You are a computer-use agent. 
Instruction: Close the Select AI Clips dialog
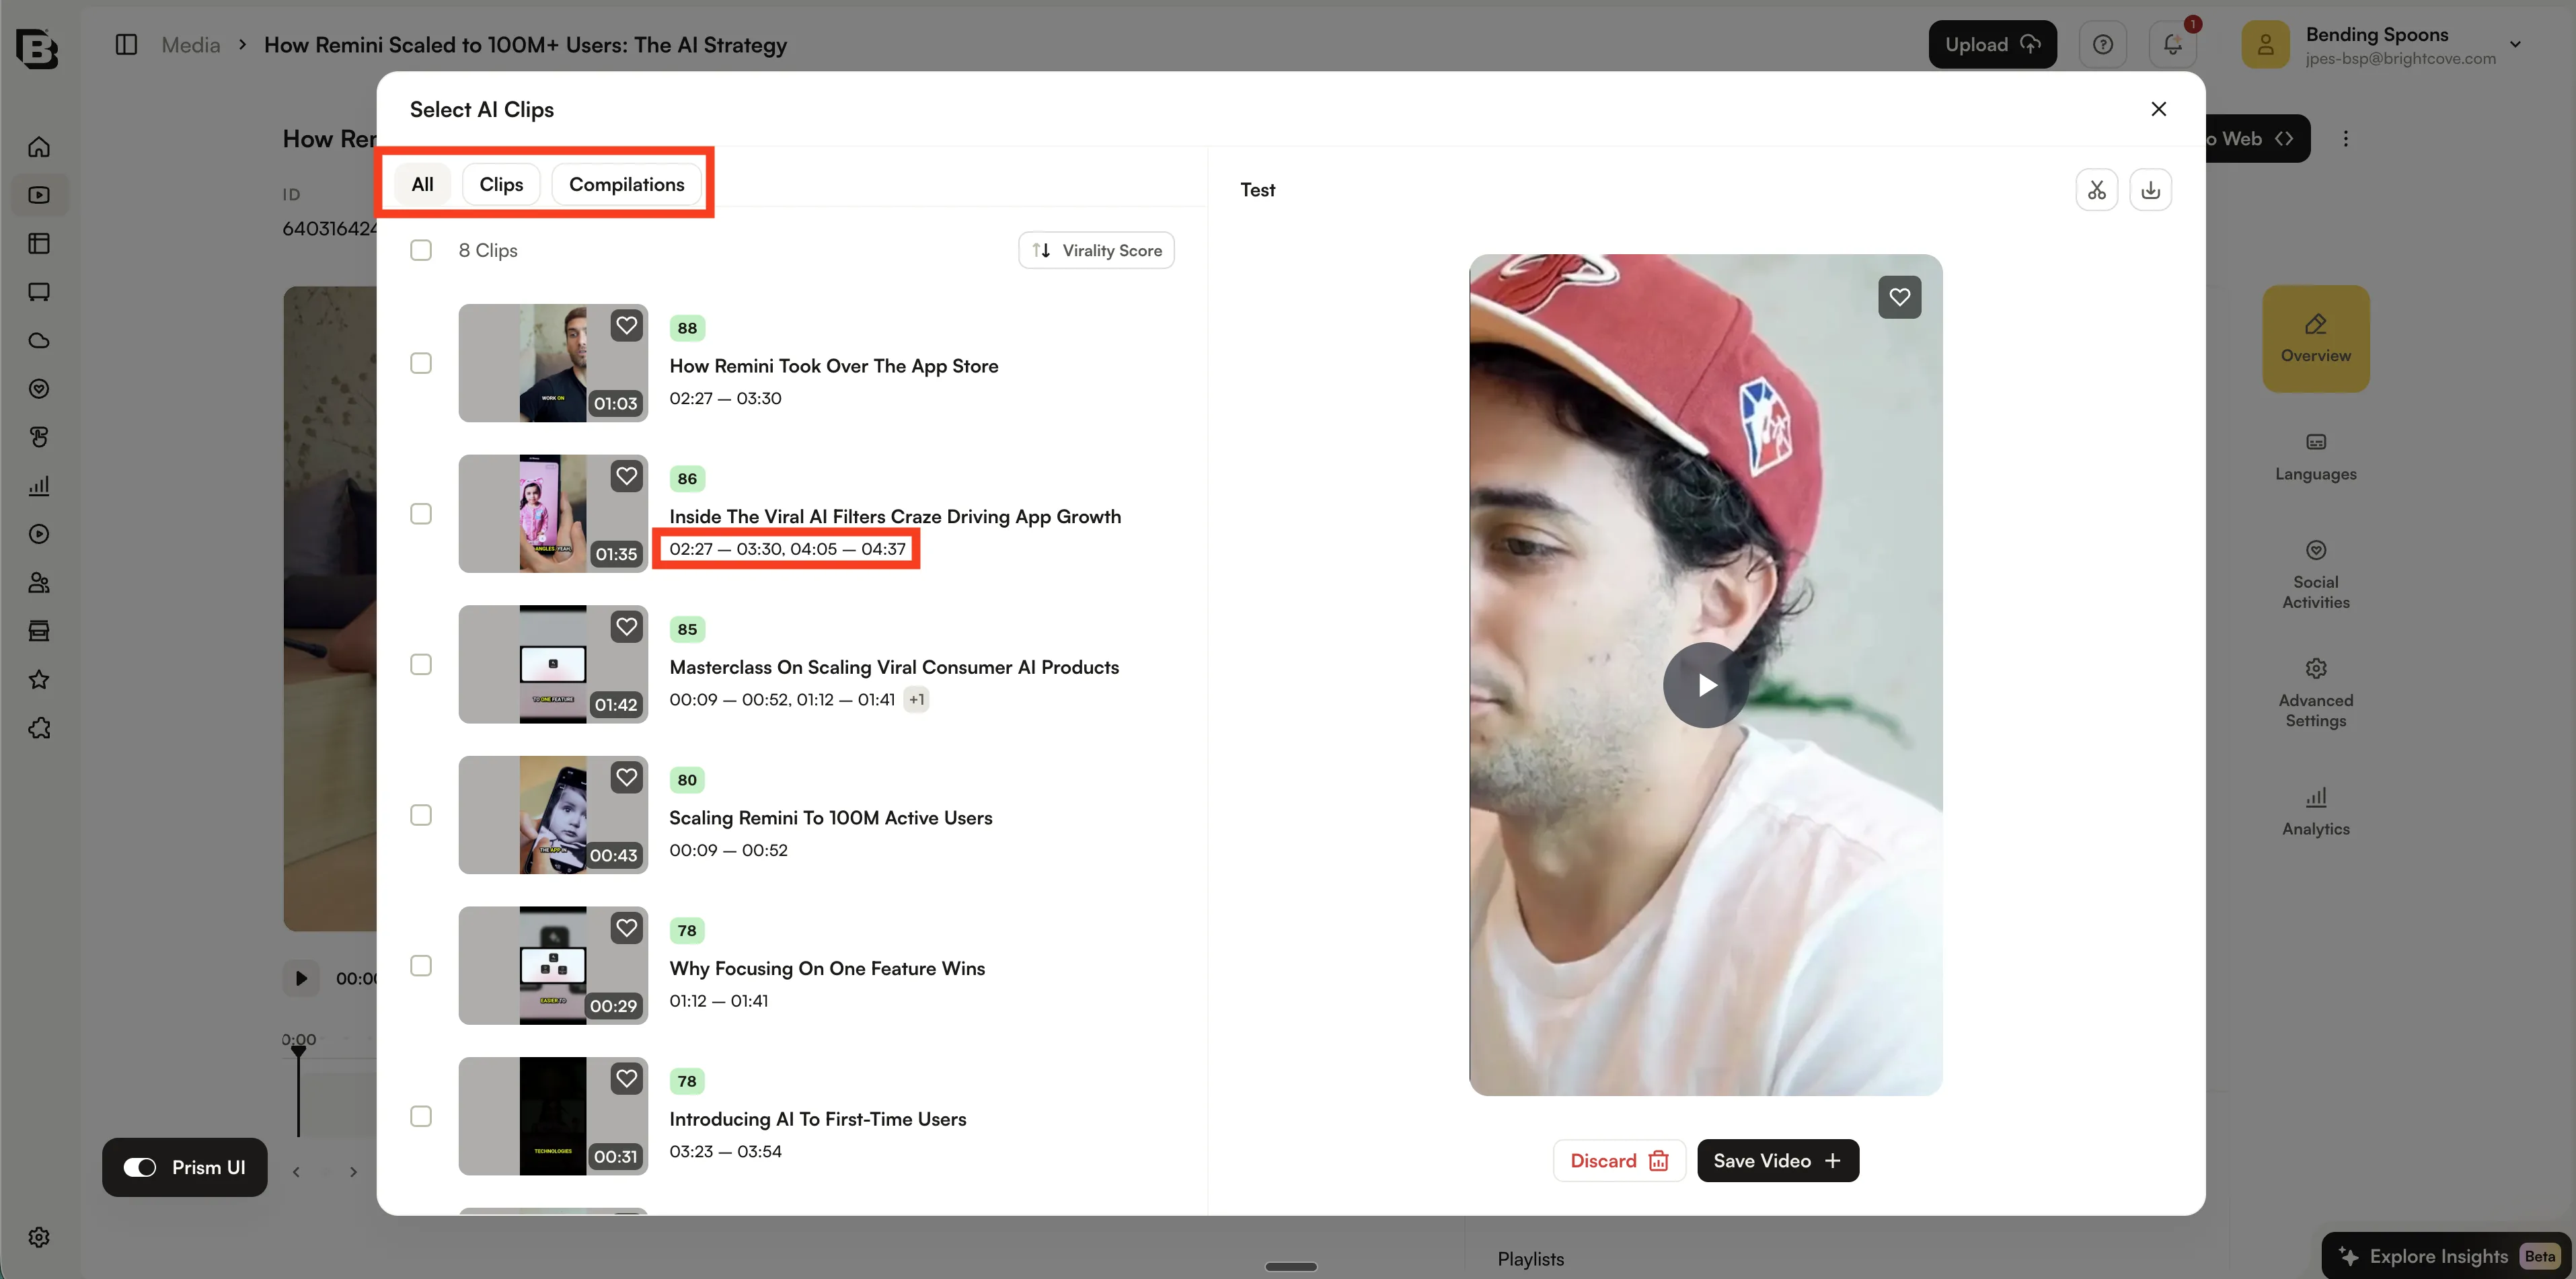(2158, 109)
